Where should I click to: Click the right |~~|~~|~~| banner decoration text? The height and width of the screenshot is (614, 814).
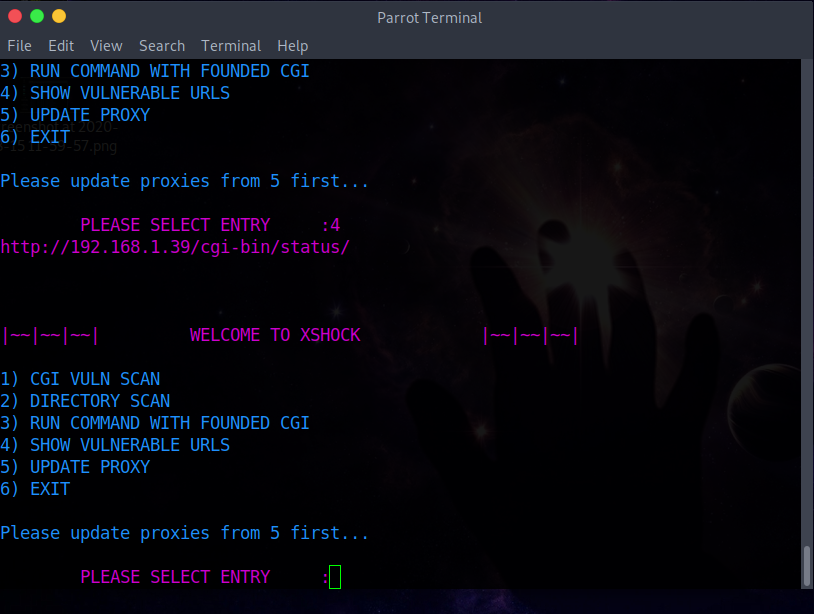coord(530,335)
